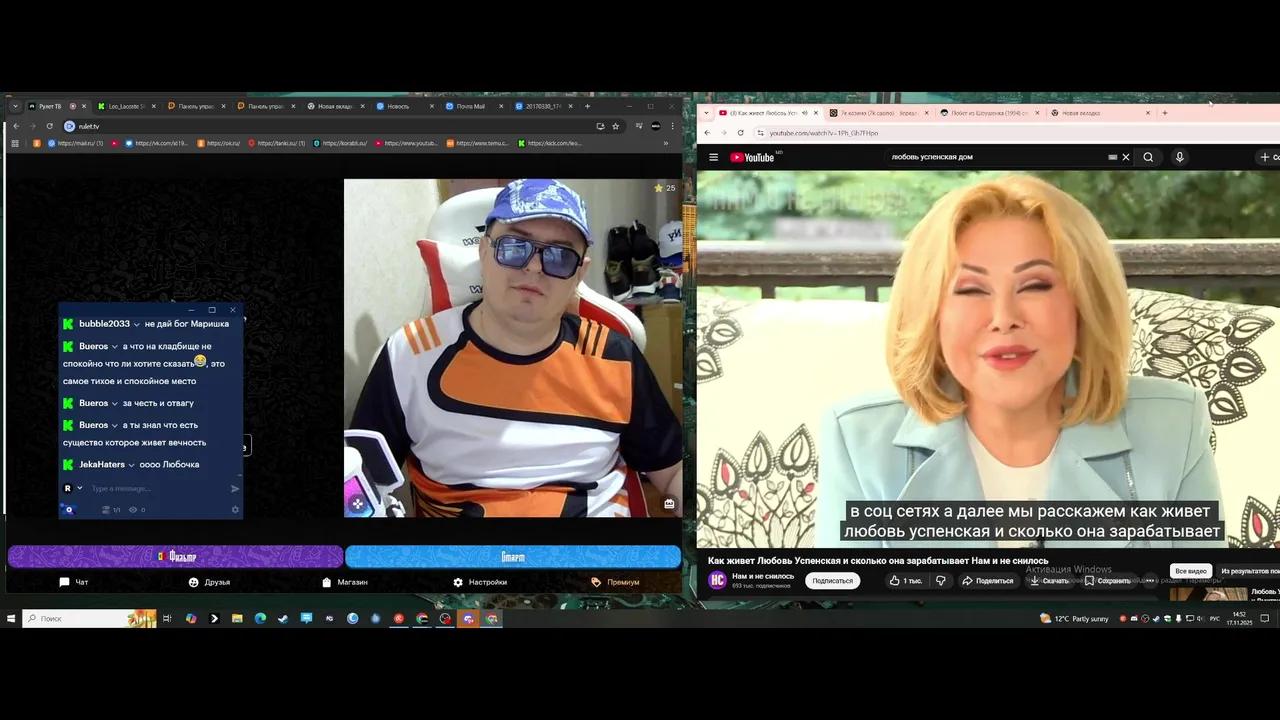Like the video showing 1 тыс.
Screen dimensions: 1280x720
click(906, 581)
